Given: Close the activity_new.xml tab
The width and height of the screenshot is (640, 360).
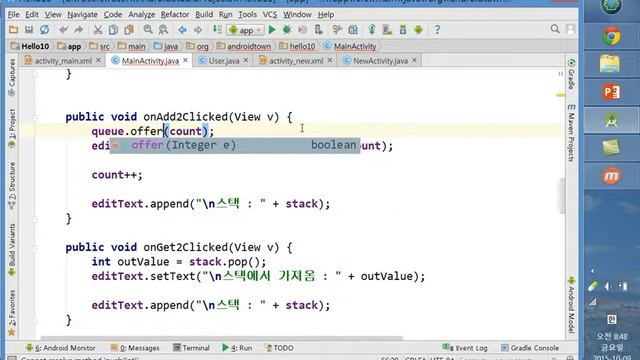Looking at the screenshot, I should point(330,60).
